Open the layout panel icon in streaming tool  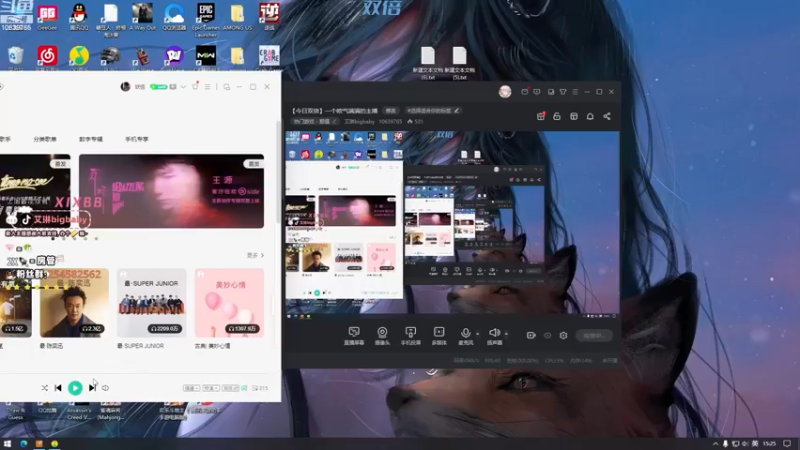574,116
